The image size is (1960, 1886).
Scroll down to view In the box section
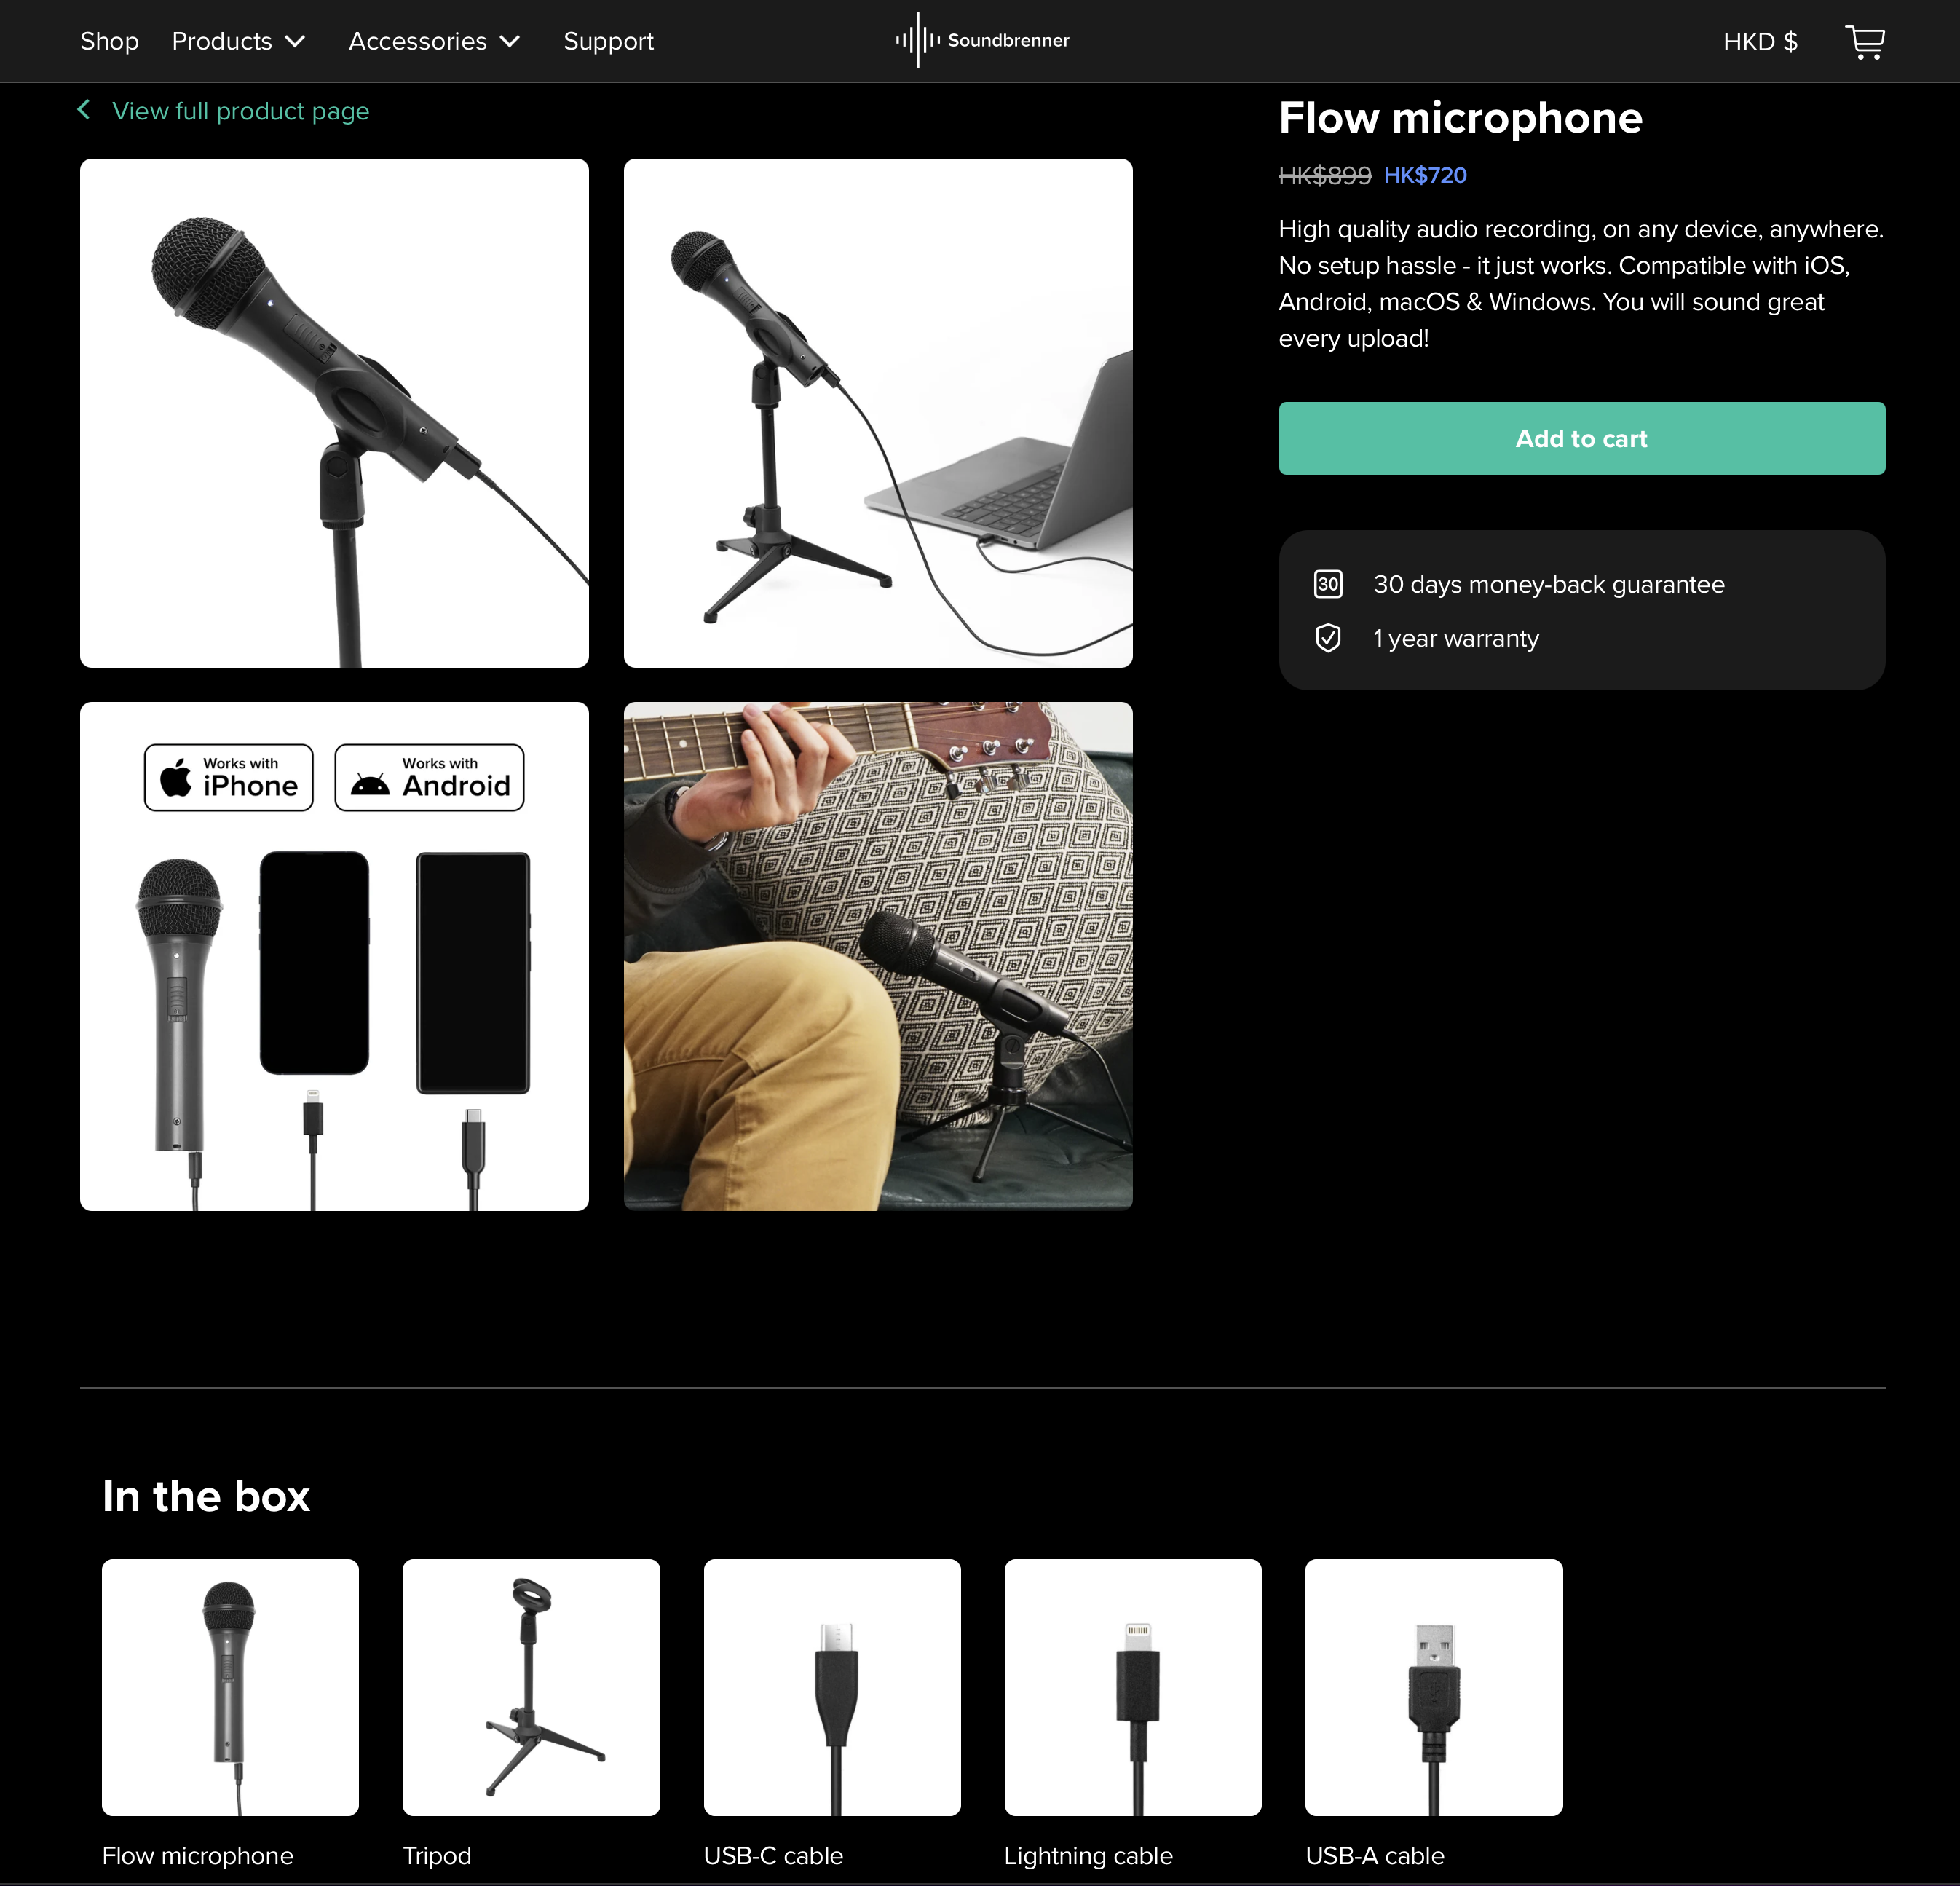coord(203,1494)
